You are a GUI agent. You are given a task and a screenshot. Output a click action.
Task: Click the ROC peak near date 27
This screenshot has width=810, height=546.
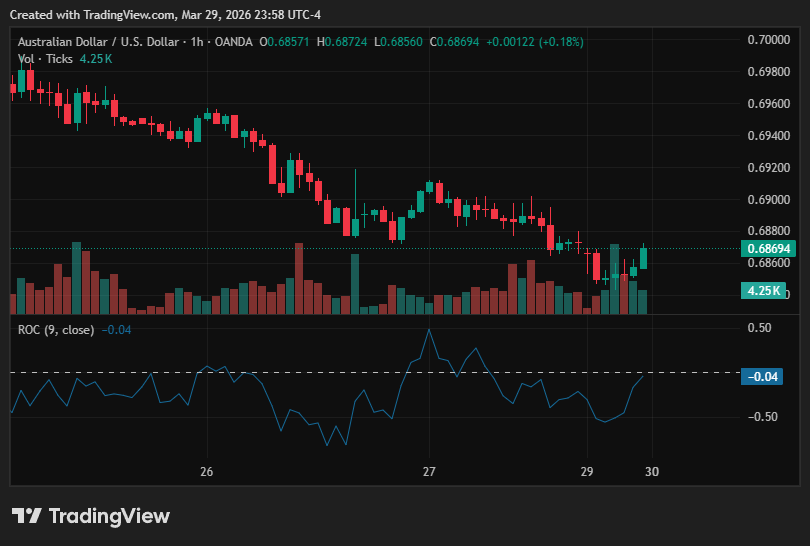(x=429, y=331)
